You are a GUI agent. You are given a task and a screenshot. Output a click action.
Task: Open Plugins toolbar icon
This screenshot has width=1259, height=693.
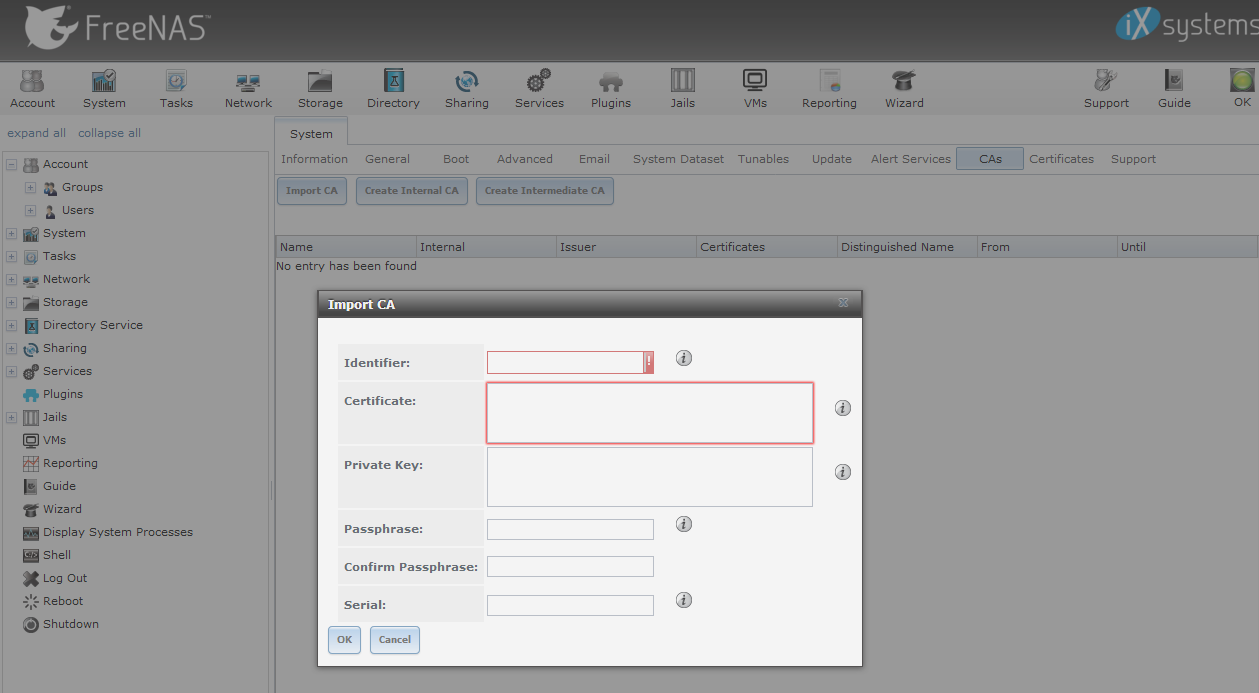point(611,89)
